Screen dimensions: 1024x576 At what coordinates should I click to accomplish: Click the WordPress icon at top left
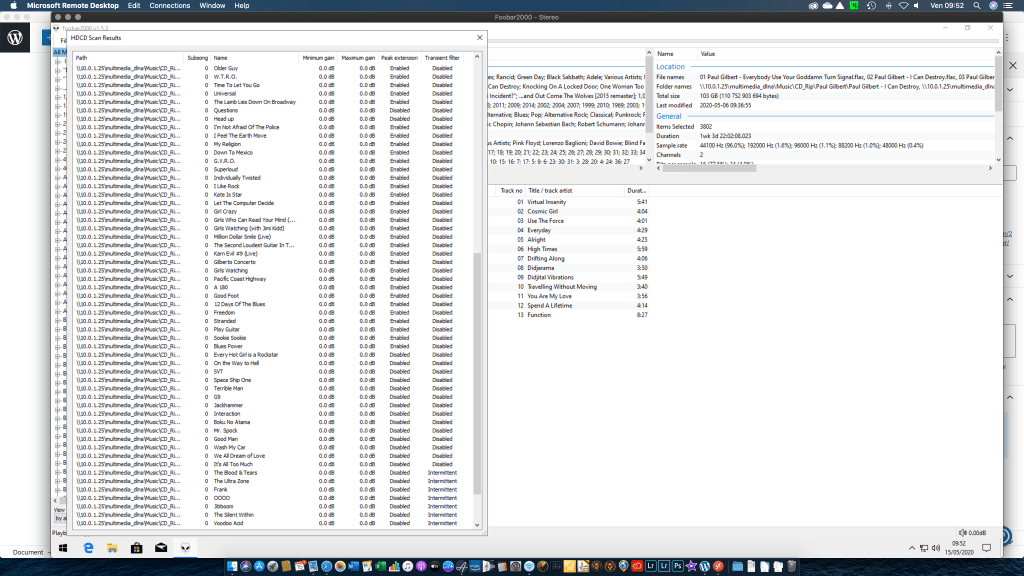tap(17, 37)
